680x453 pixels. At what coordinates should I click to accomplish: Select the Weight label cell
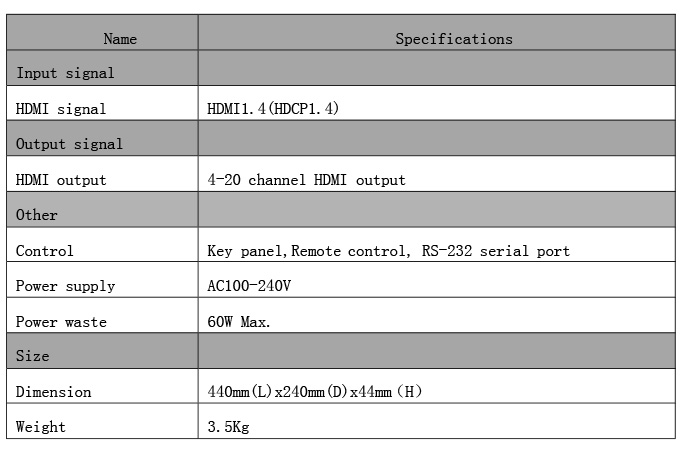pos(41,427)
